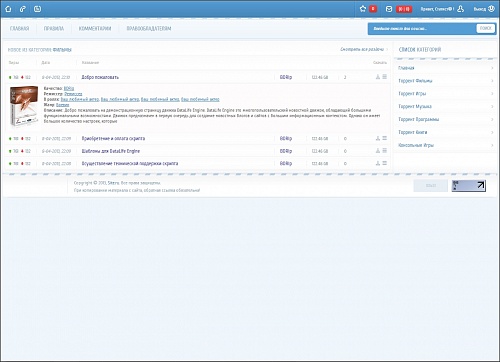Download torrent in Приобретение и оплата скрипта row

pyautogui.click(x=378, y=138)
